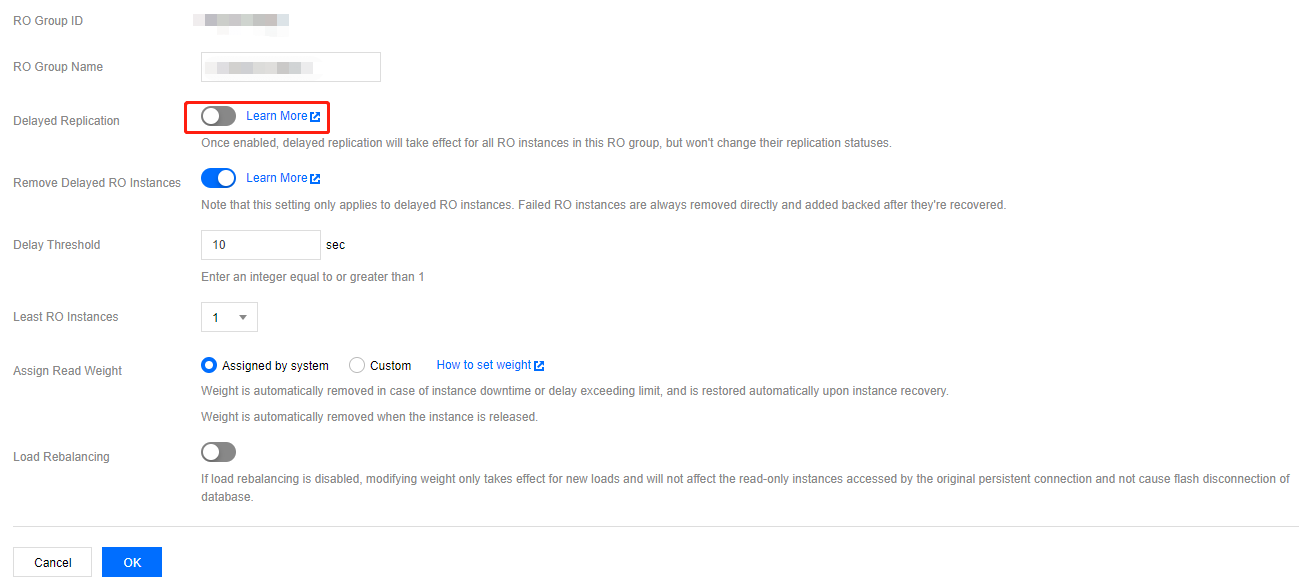Screen dimensions: 1299x586
Task: Click the Delayed Replication label
Action: tap(66, 121)
